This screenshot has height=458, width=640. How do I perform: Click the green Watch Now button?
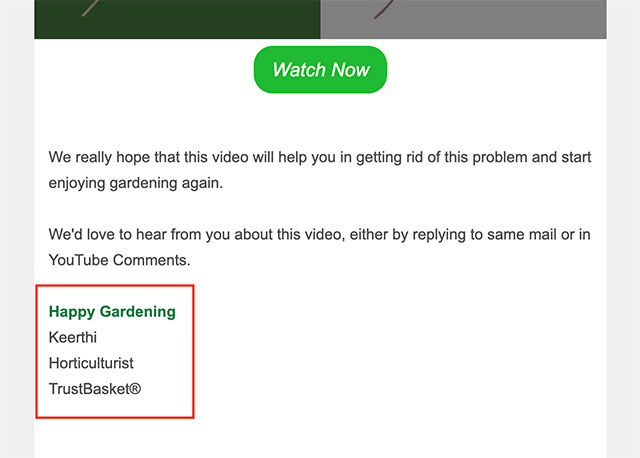tap(320, 70)
